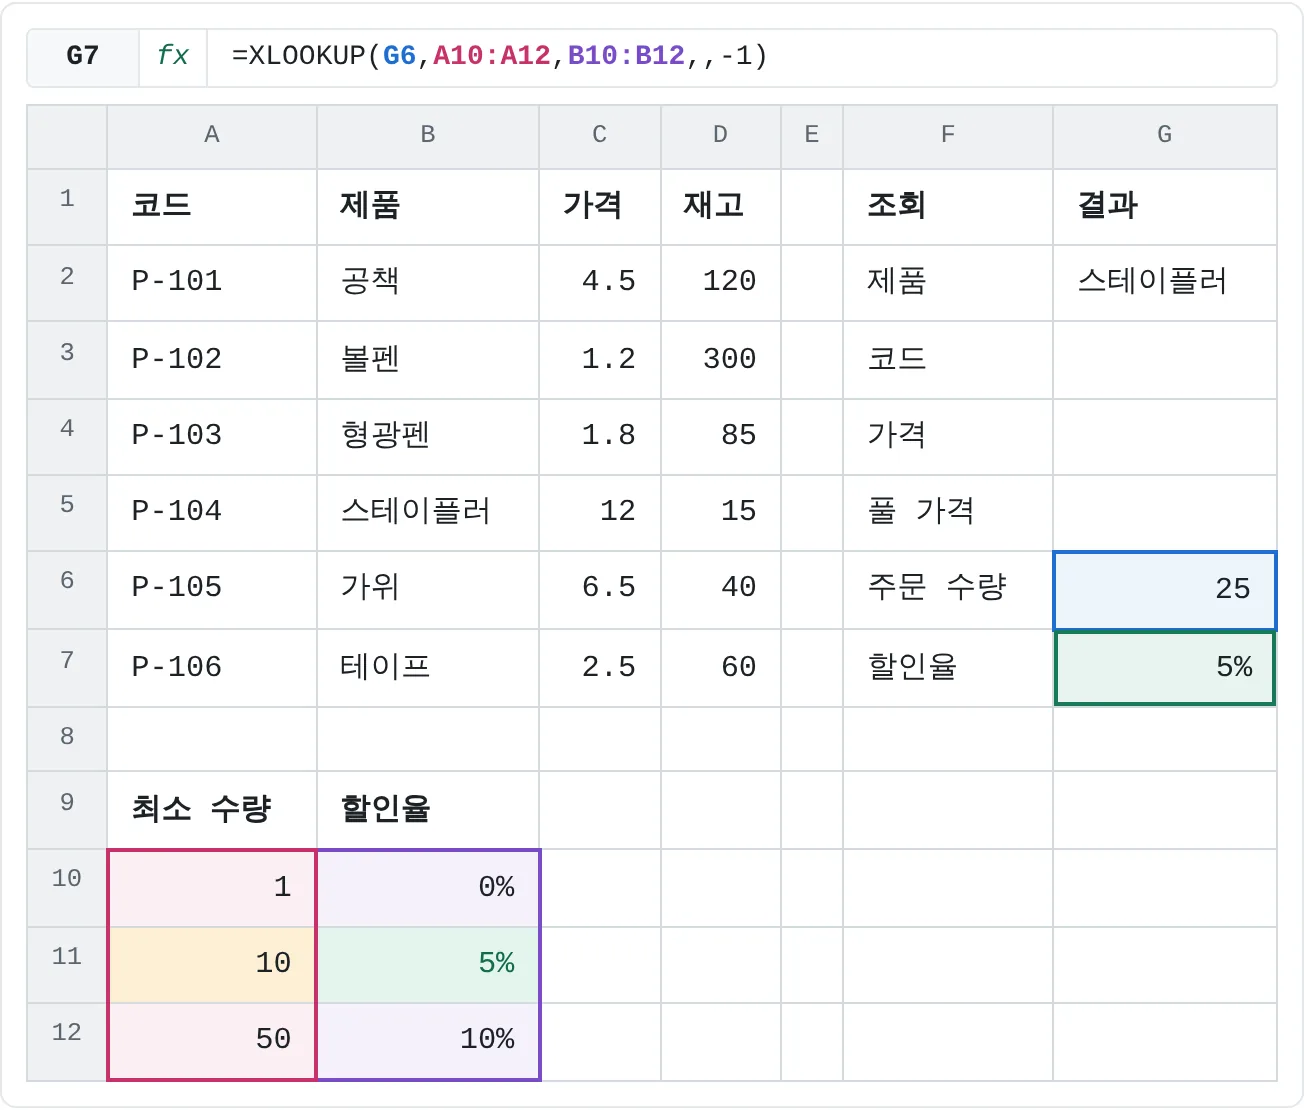Click cell G7 showing 5%
The image size is (1304, 1110).
(x=1165, y=668)
